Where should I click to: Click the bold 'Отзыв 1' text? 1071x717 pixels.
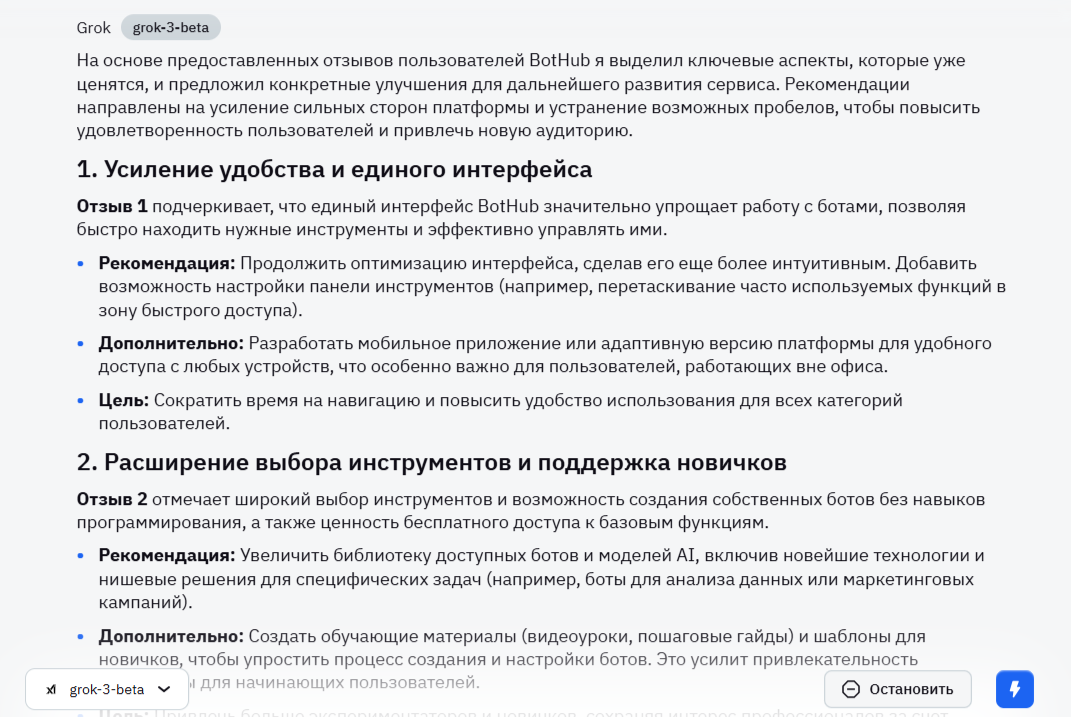point(112,206)
